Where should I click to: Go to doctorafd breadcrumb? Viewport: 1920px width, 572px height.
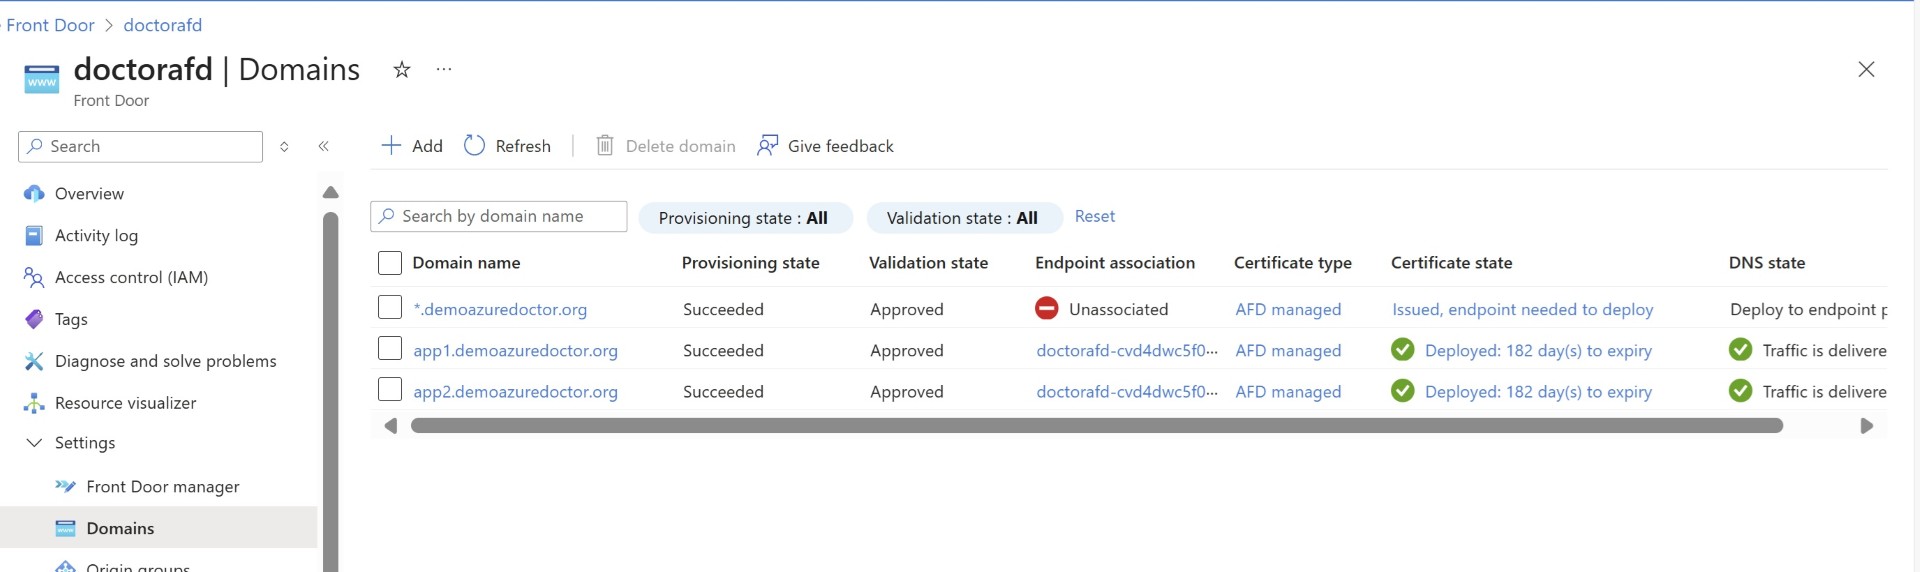tap(163, 25)
